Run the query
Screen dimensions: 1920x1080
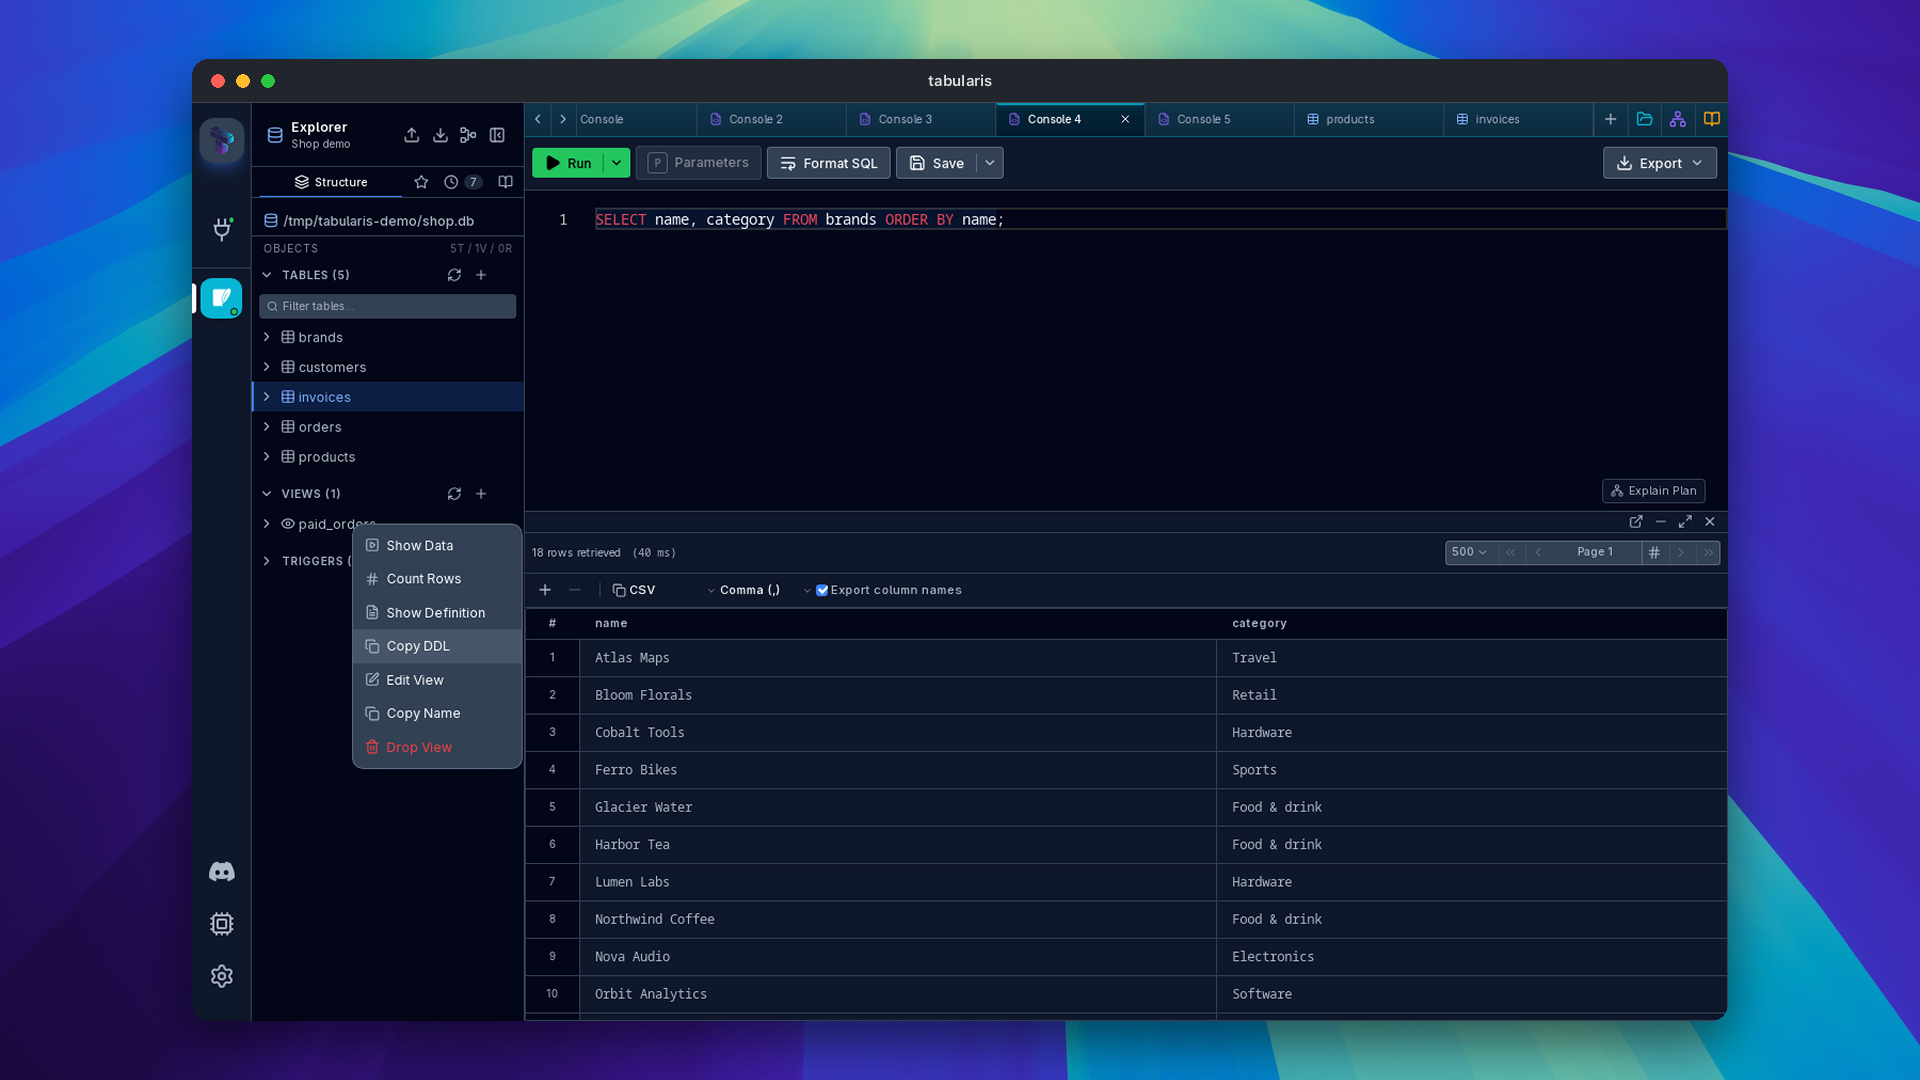(x=568, y=163)
